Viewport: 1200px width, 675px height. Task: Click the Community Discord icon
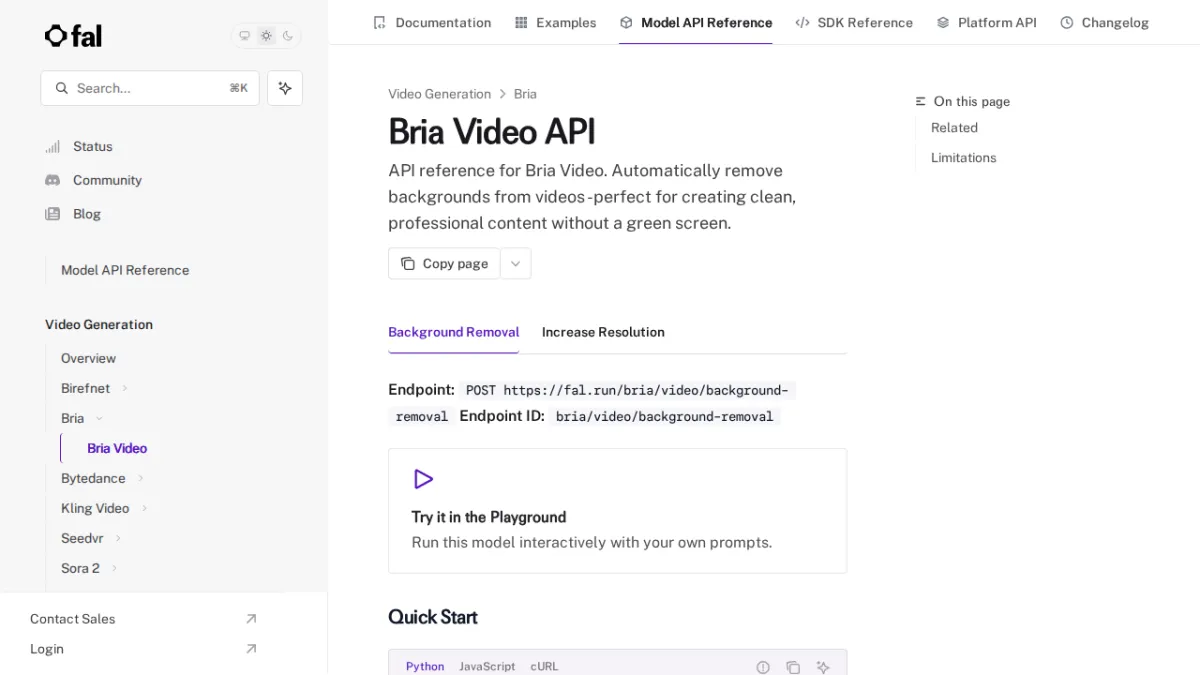pos(53,180)
